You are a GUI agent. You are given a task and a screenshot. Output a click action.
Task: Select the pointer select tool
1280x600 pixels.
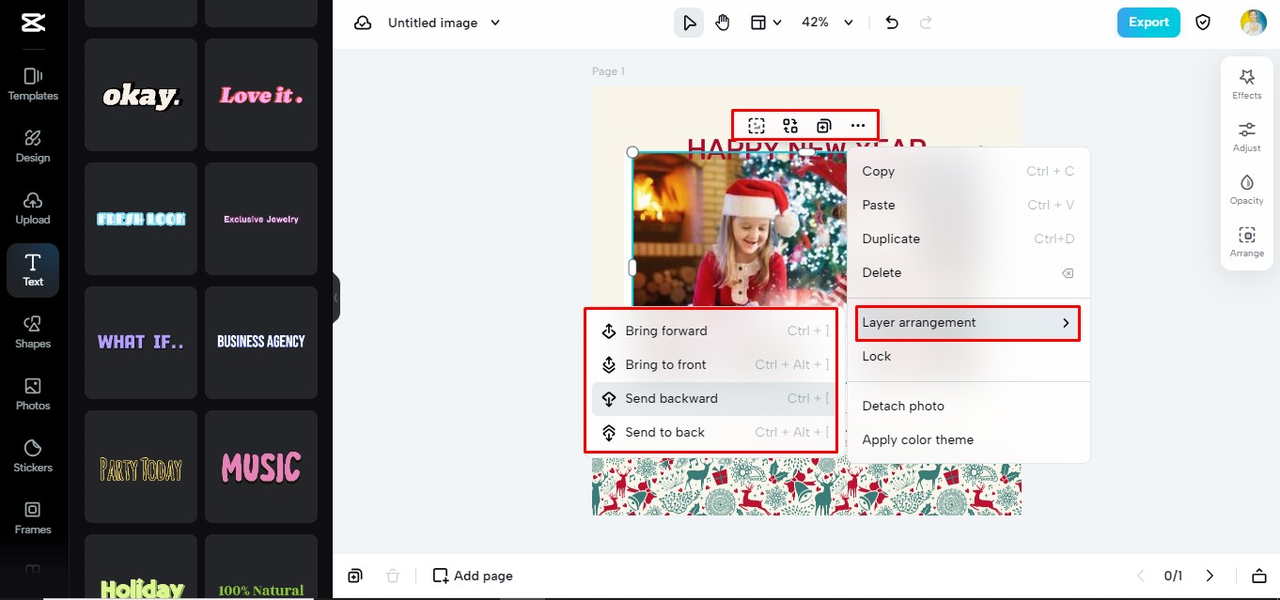tap(688, 22)
